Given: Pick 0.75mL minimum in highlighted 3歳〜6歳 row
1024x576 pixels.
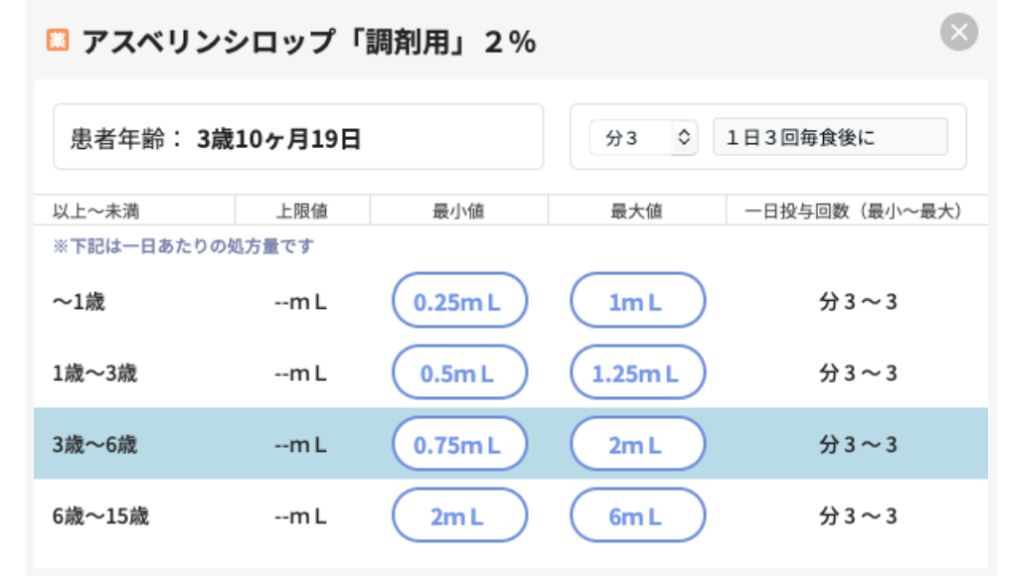Looking at the screenshot, I should [x=459, y=444].
